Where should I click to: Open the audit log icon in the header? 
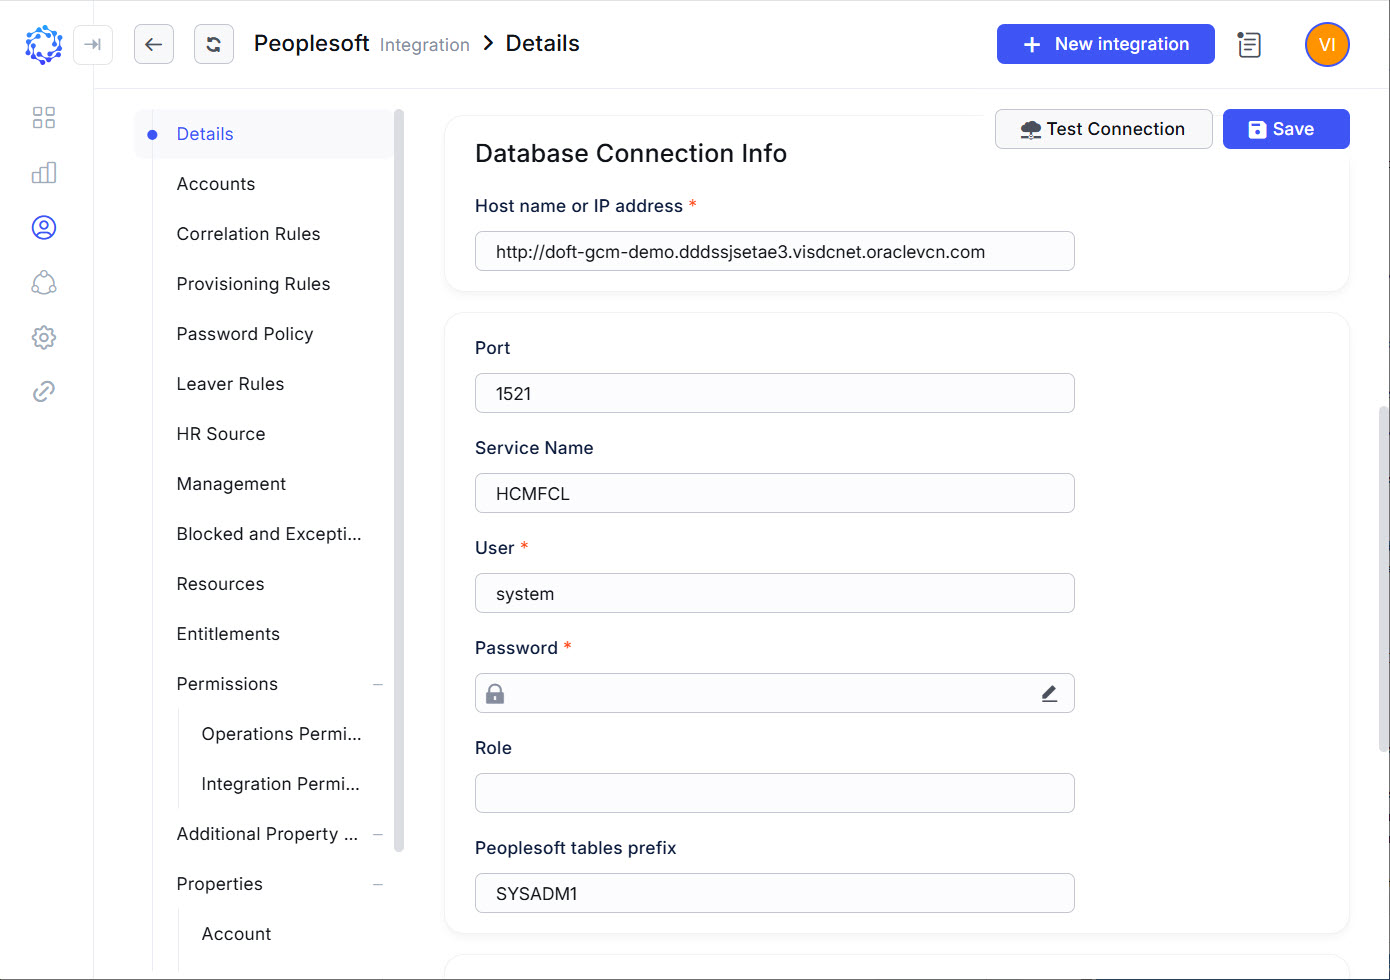(1248, 44)
